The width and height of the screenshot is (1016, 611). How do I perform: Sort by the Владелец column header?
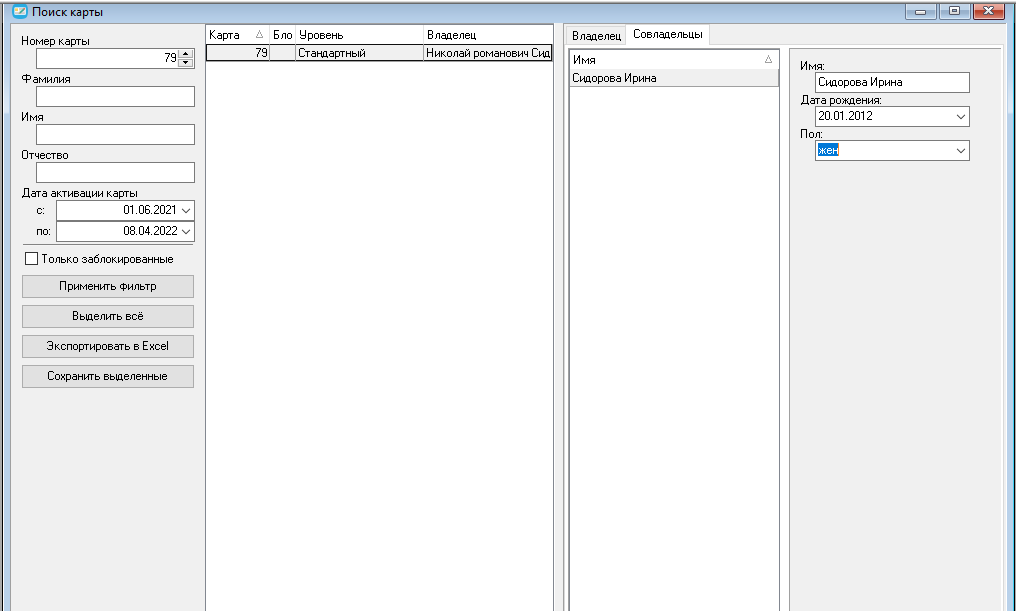488,35
